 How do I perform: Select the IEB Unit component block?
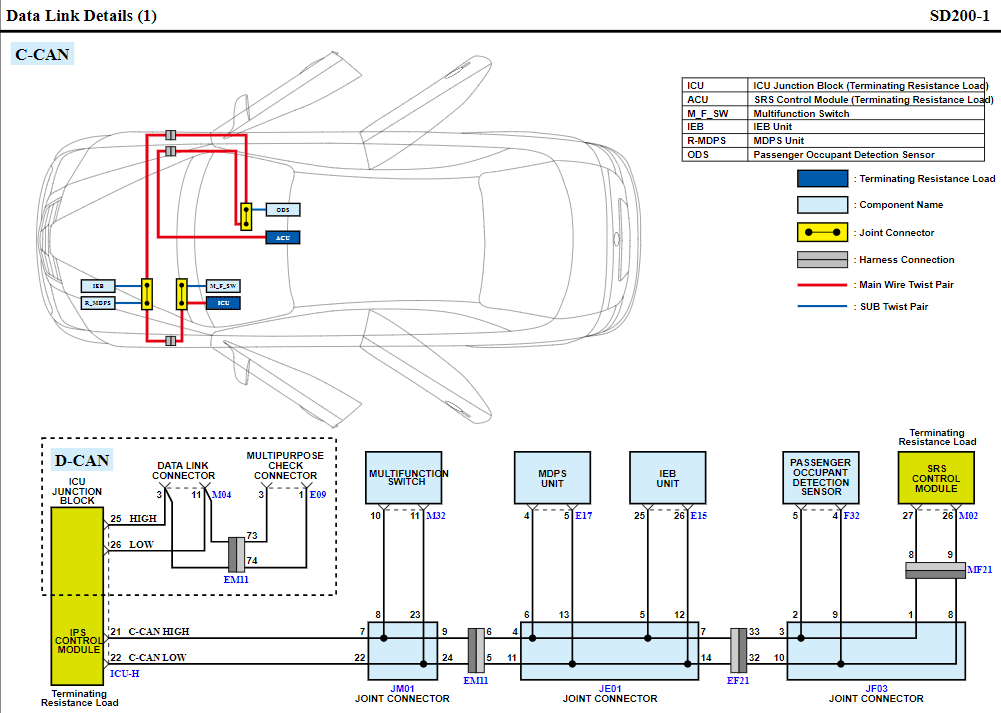(x=668, y=478)
